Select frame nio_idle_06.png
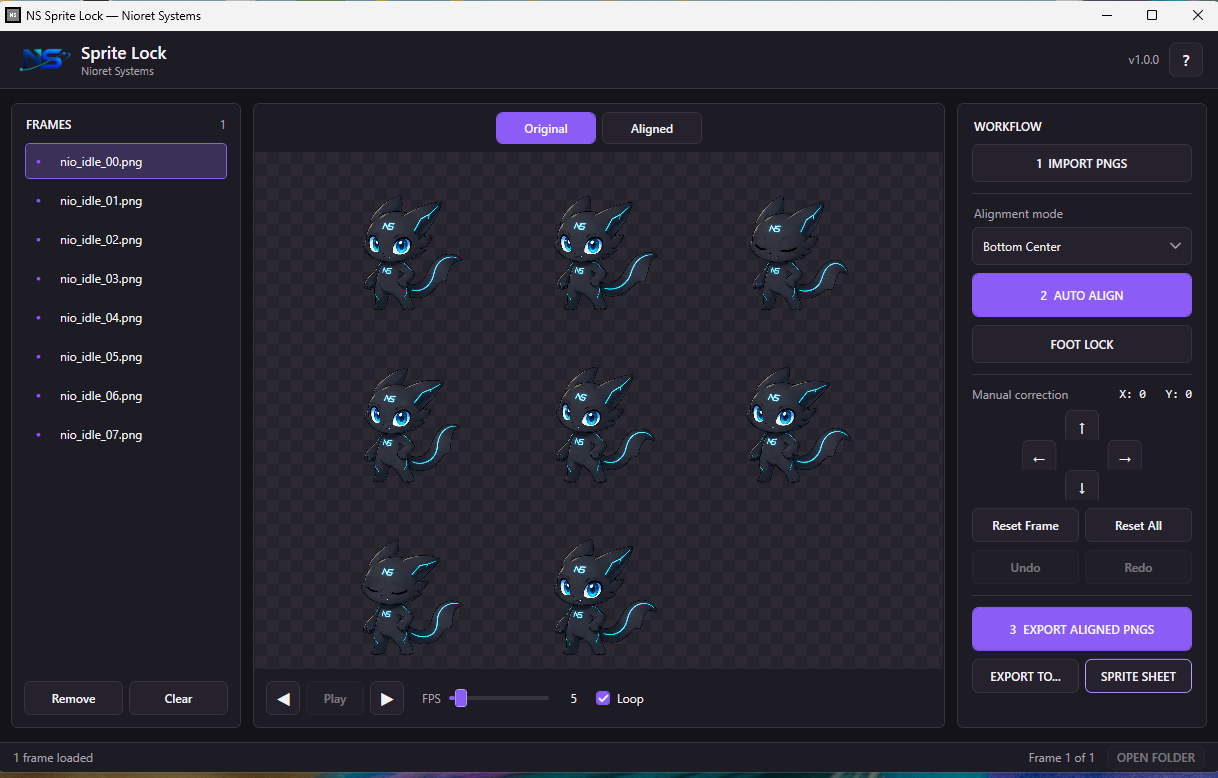 tap(126, 396)
